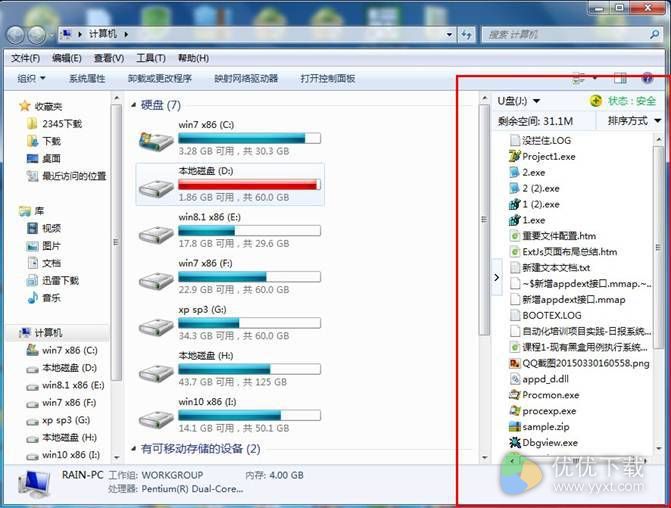The image size is (671, 508).
Task: Click 打开控制面板 toolbar button
Action: pos(328,78)
